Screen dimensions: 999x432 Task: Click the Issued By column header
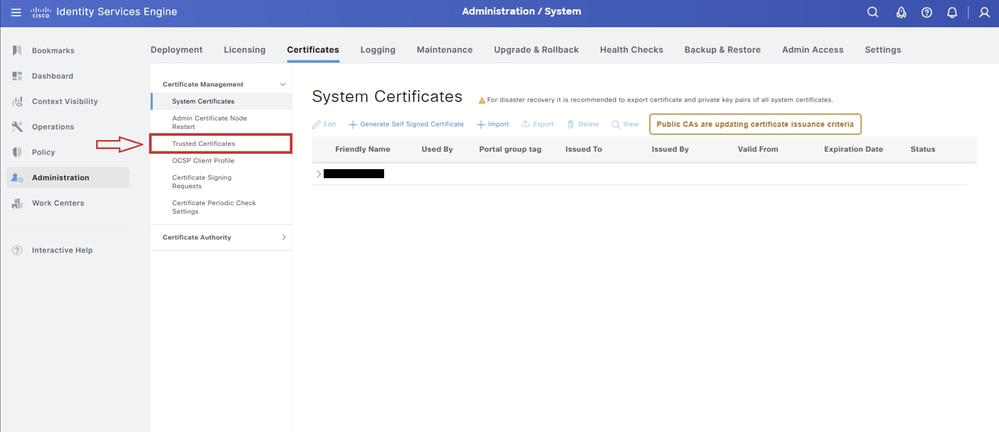coord(670,149)
